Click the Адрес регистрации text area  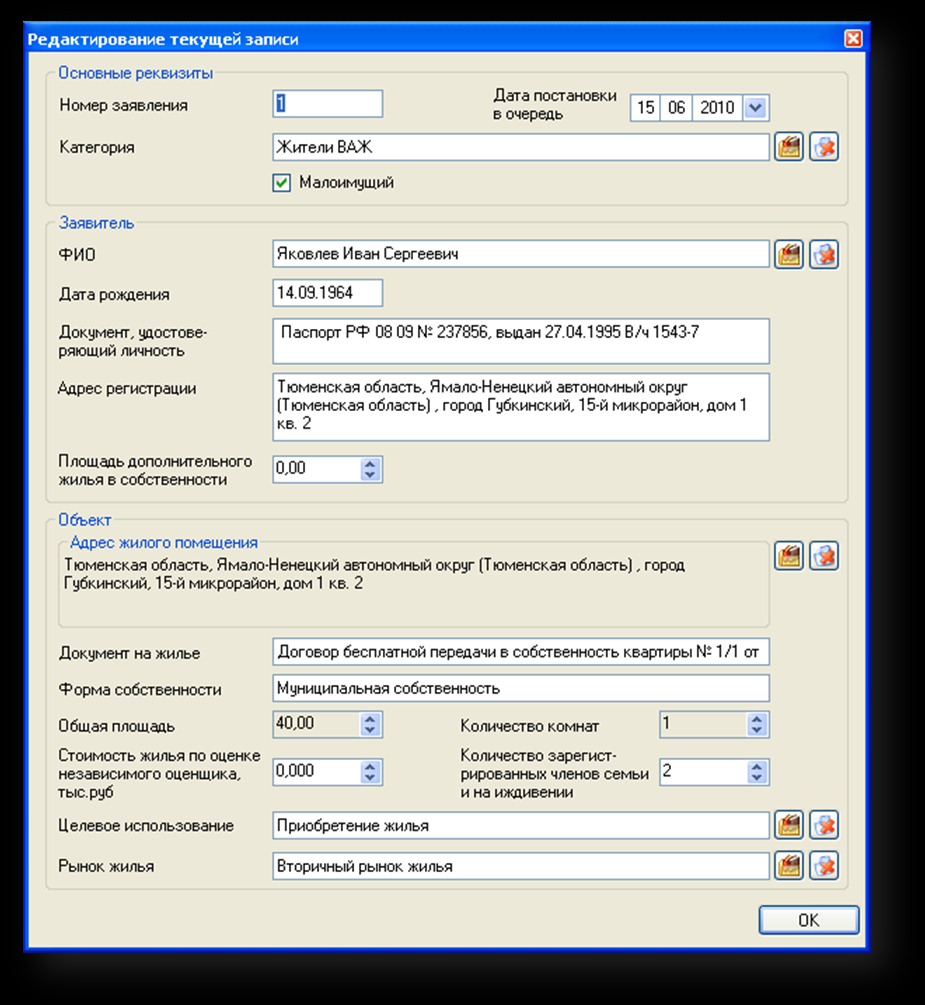[x=521, y=407]
